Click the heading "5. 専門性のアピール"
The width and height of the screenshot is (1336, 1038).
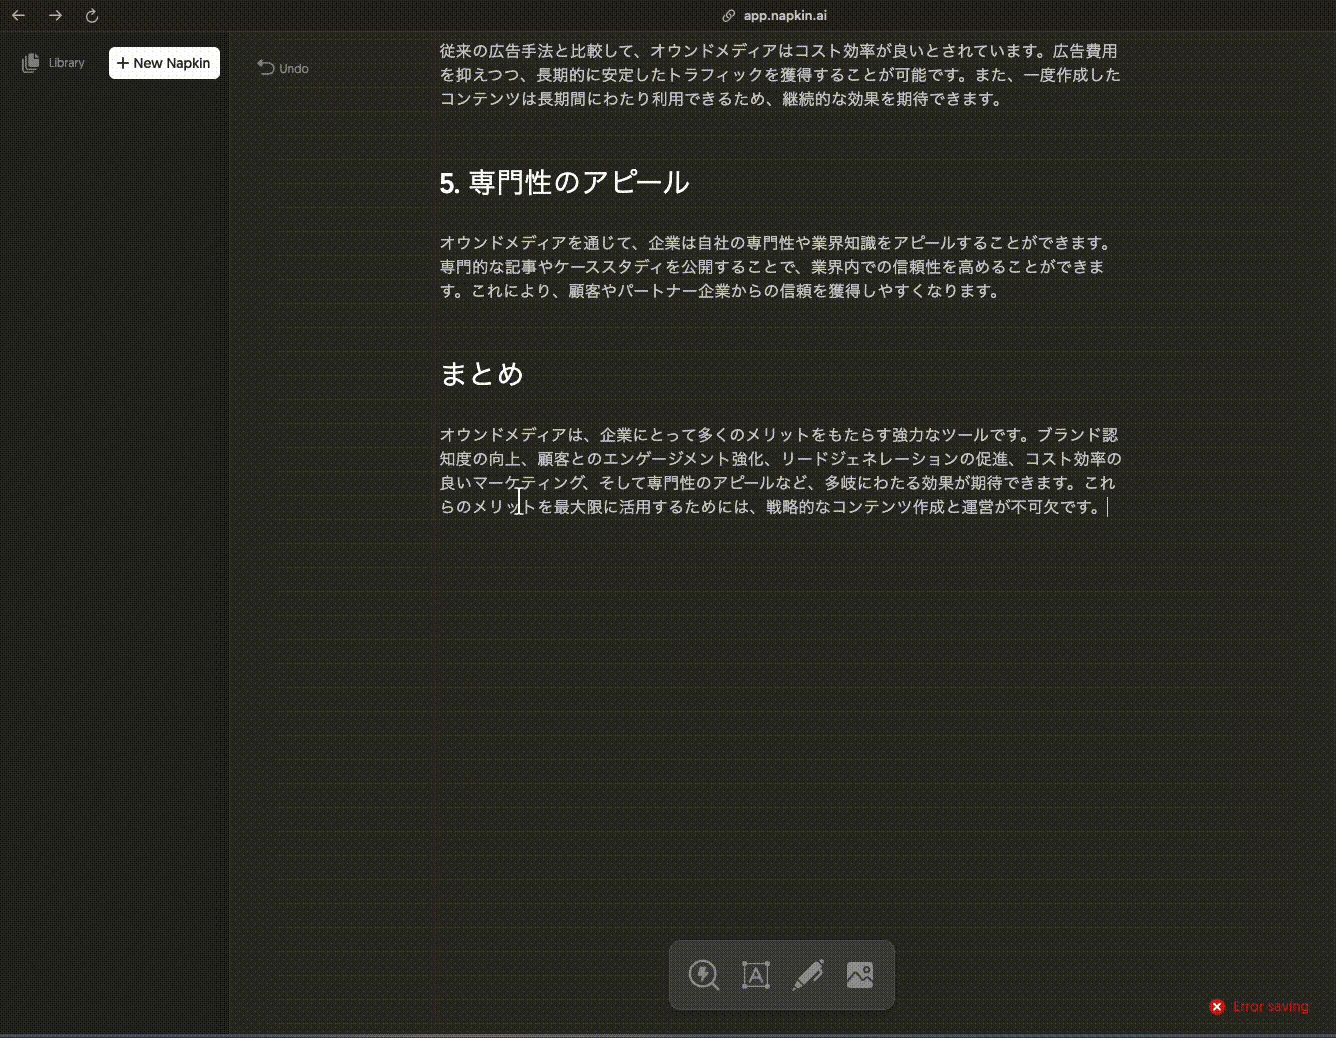564,182
